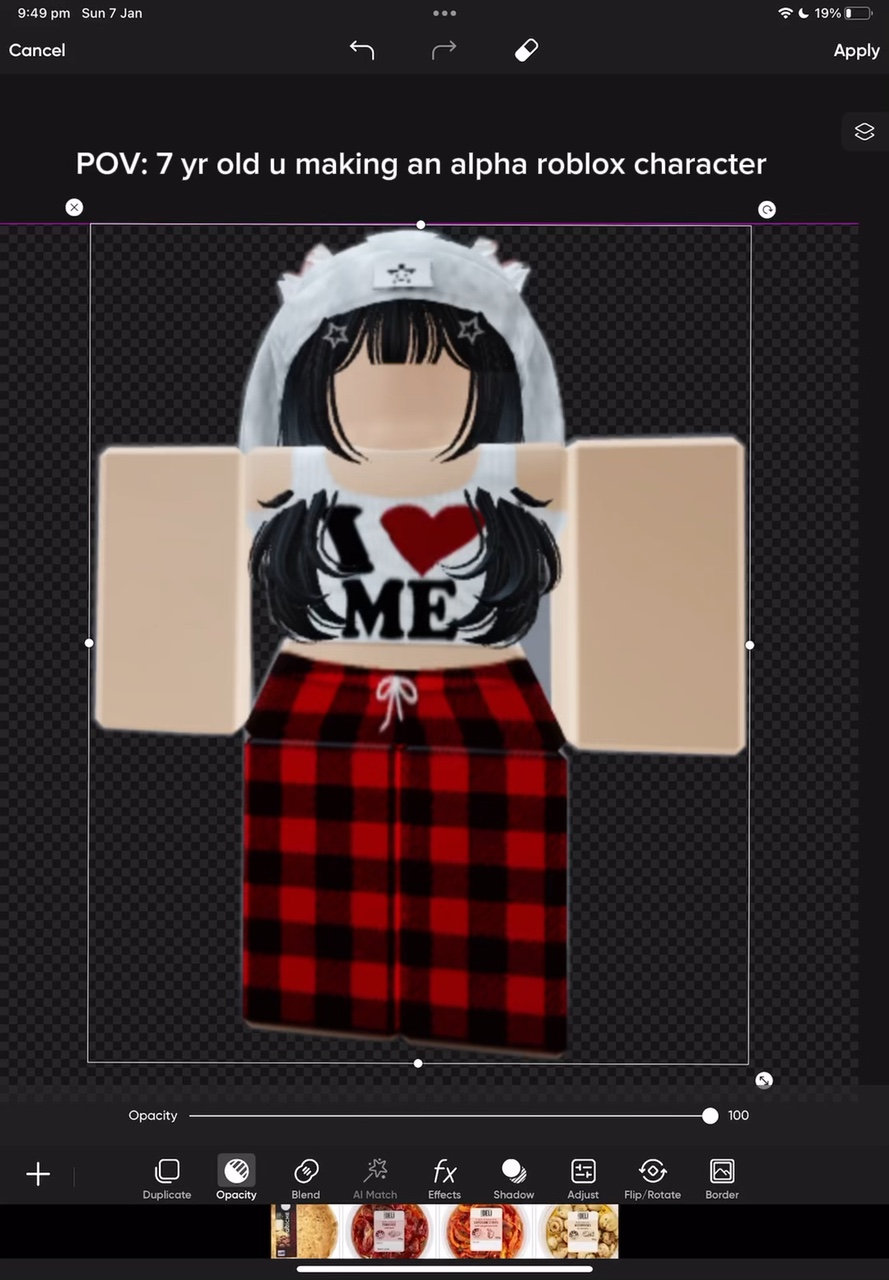Tap the rotate handle at sticker corner
This screenshot has width=889, height=1280.
[x=767, y=209]
